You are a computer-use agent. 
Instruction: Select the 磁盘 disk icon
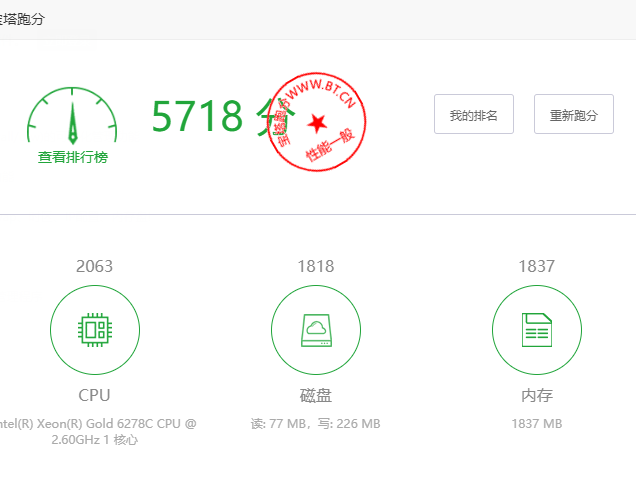coord(316,330)
